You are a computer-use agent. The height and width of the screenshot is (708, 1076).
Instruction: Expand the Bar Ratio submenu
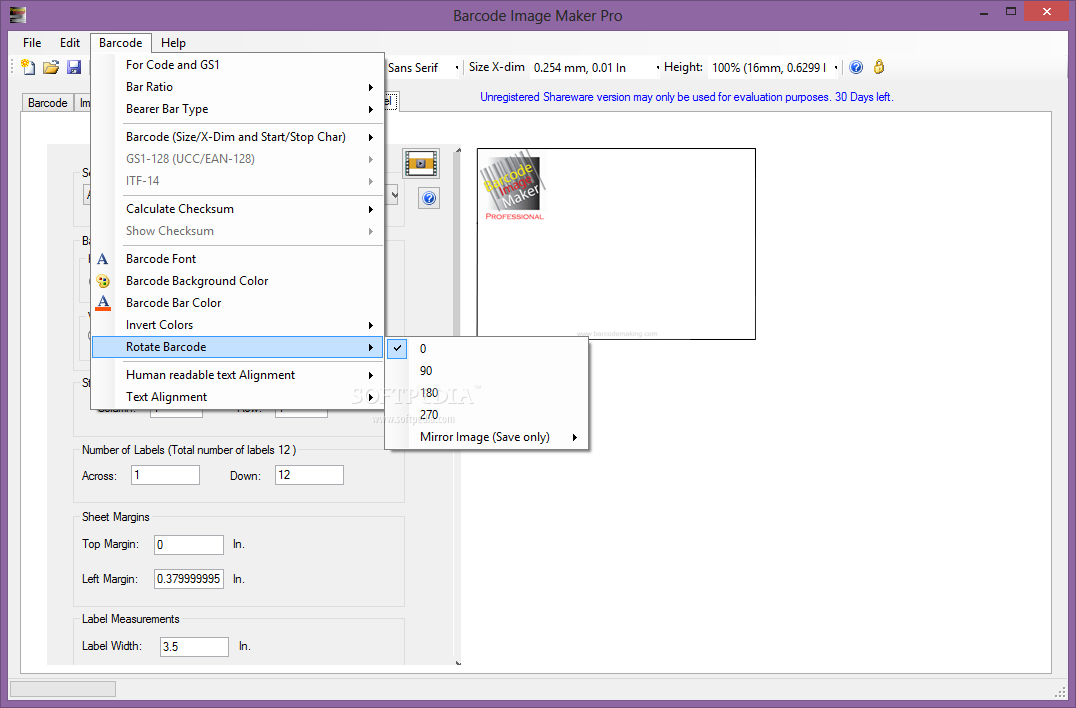[237, 86]
